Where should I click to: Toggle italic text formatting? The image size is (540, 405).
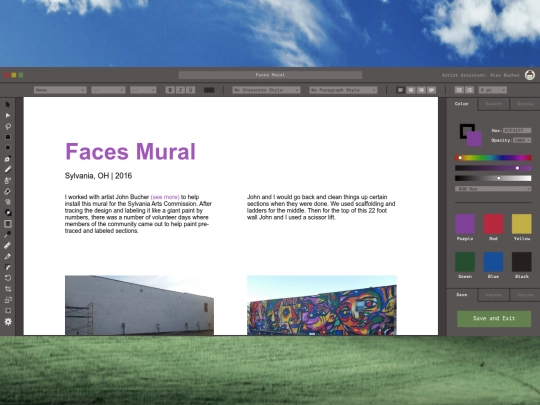coord(180,90)
